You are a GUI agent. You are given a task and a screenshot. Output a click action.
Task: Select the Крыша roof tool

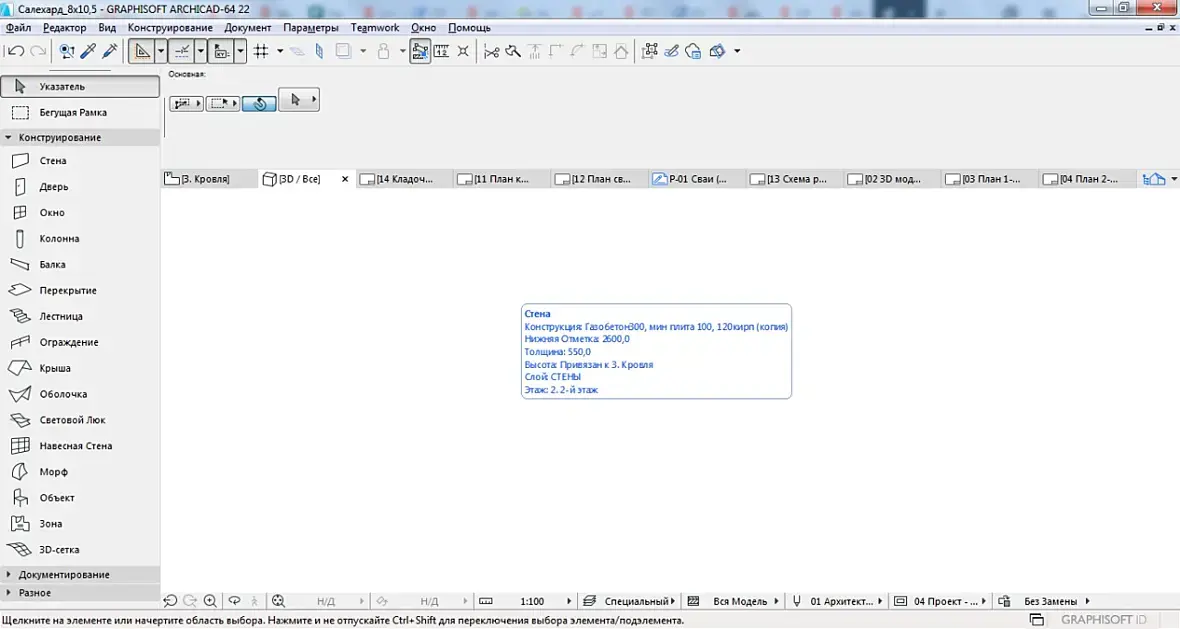[x=80, y=368]
